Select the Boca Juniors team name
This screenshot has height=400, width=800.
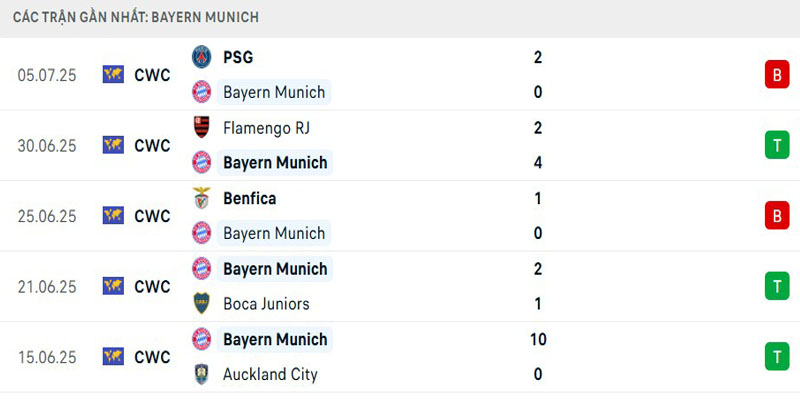click(x=266, y=304)
